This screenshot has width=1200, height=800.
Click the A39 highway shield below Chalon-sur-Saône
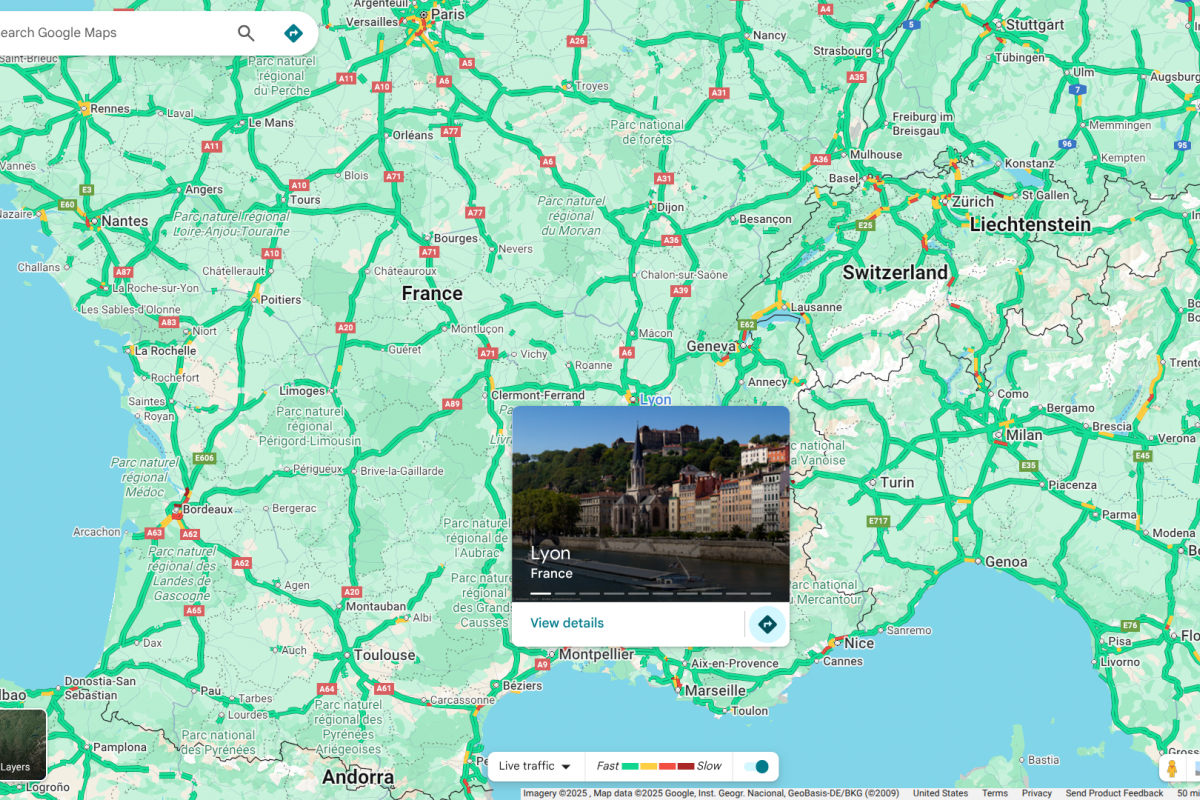pyautogui.click(x=681, y=291)
